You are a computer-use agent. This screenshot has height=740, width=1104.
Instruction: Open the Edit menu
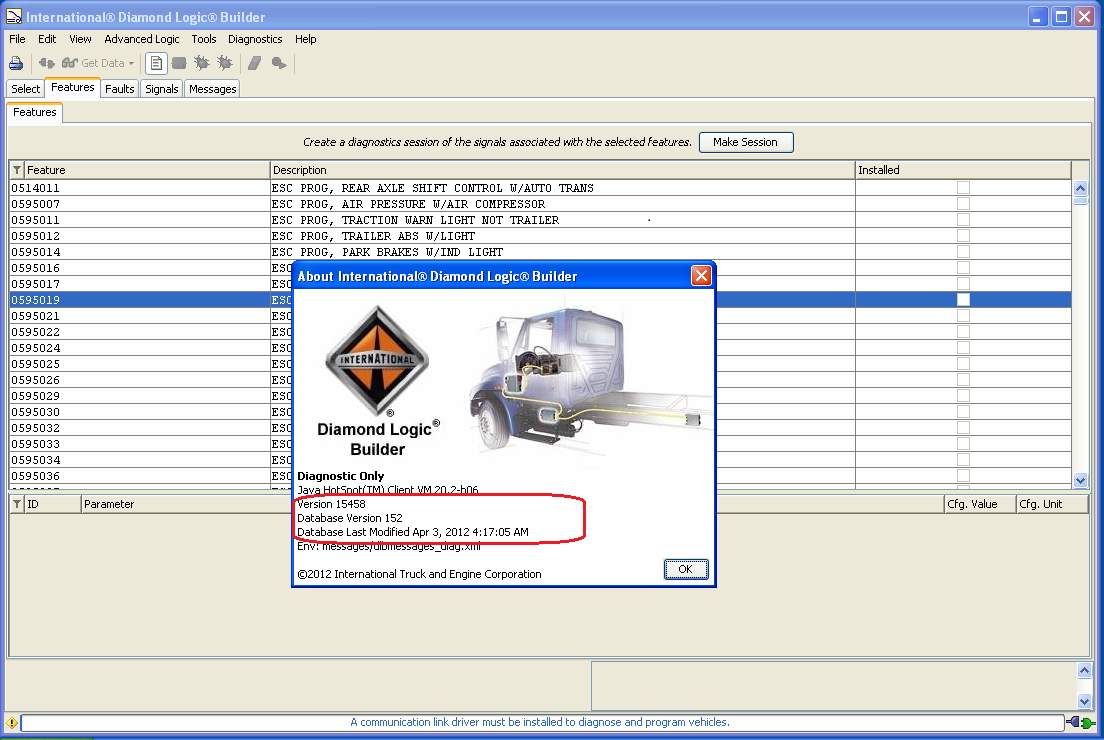(x=47, y=39)
